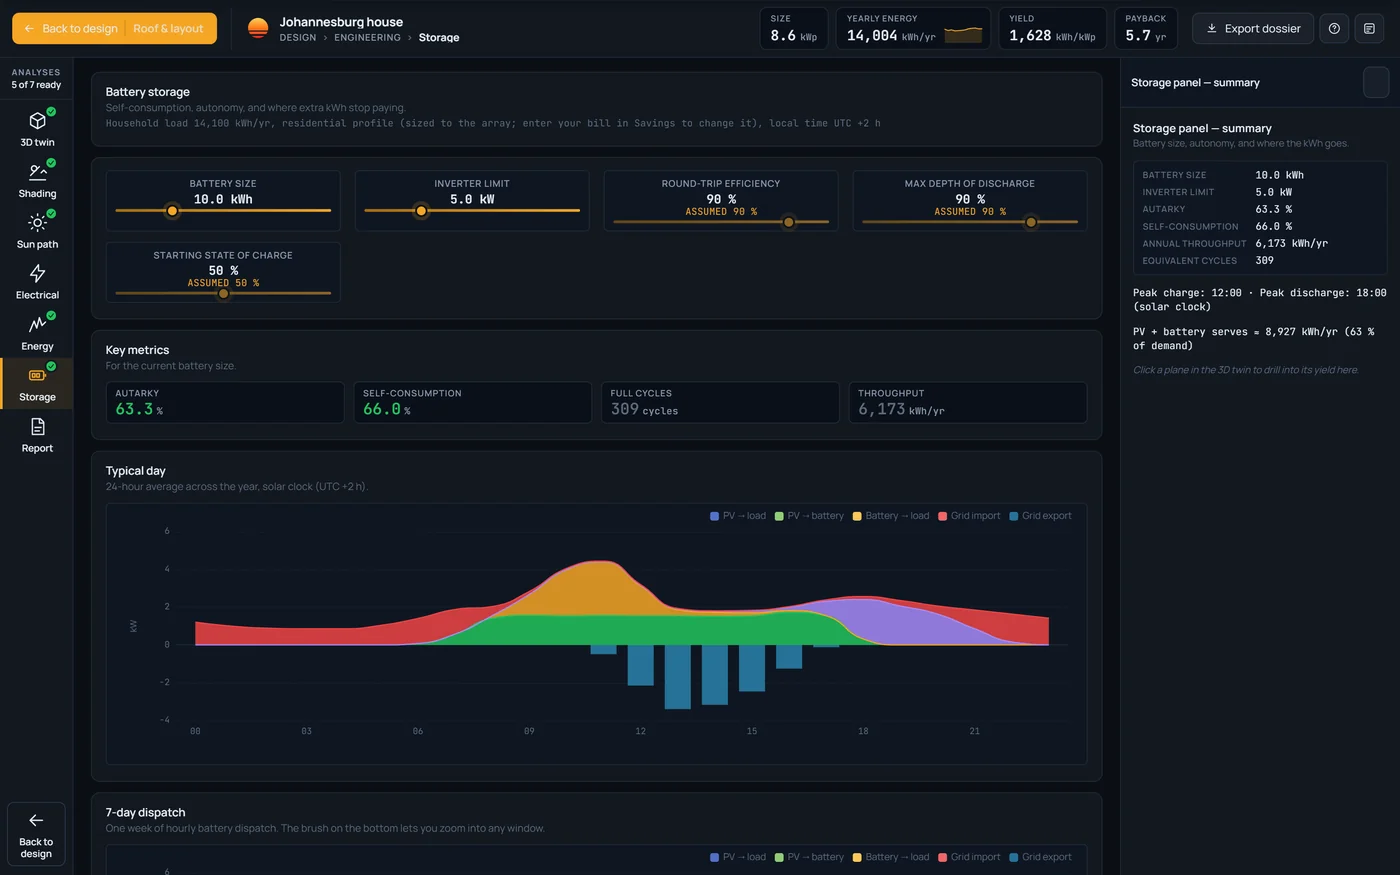Toggle Grid export legend in 7-day dispatch chart

(1040, 857)
